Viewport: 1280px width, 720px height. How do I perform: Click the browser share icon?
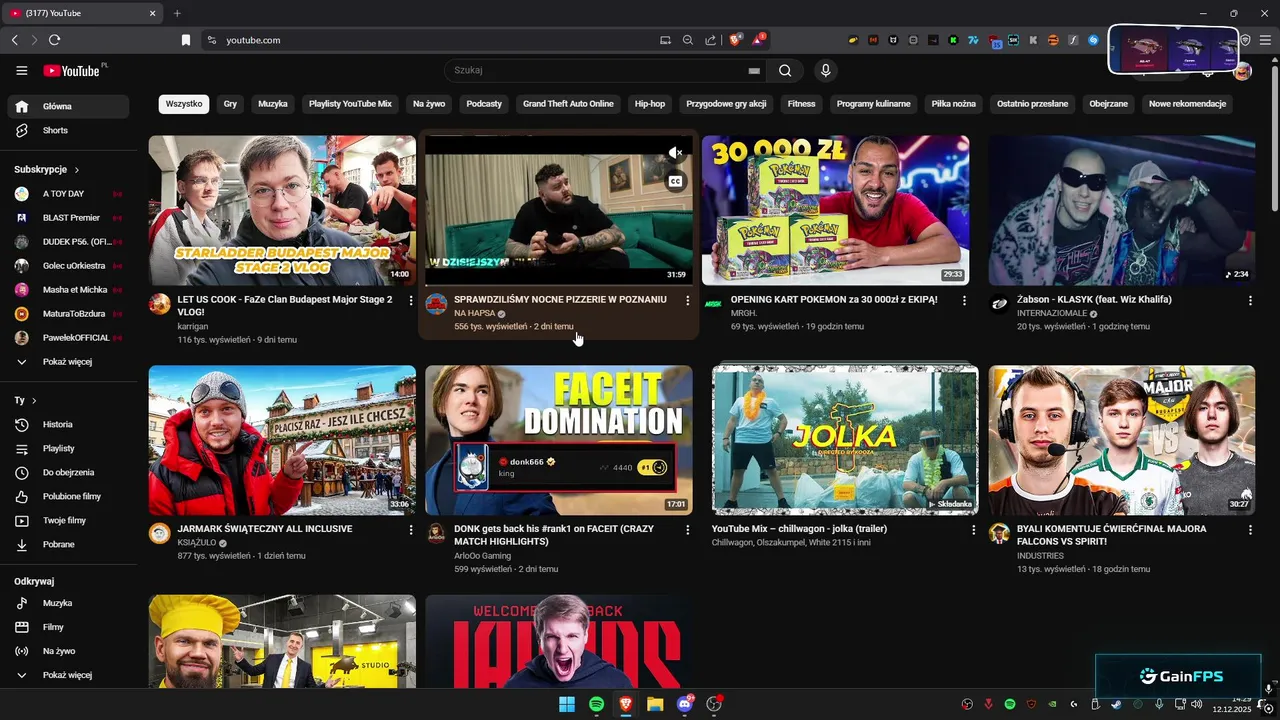[x=710, y=40]
